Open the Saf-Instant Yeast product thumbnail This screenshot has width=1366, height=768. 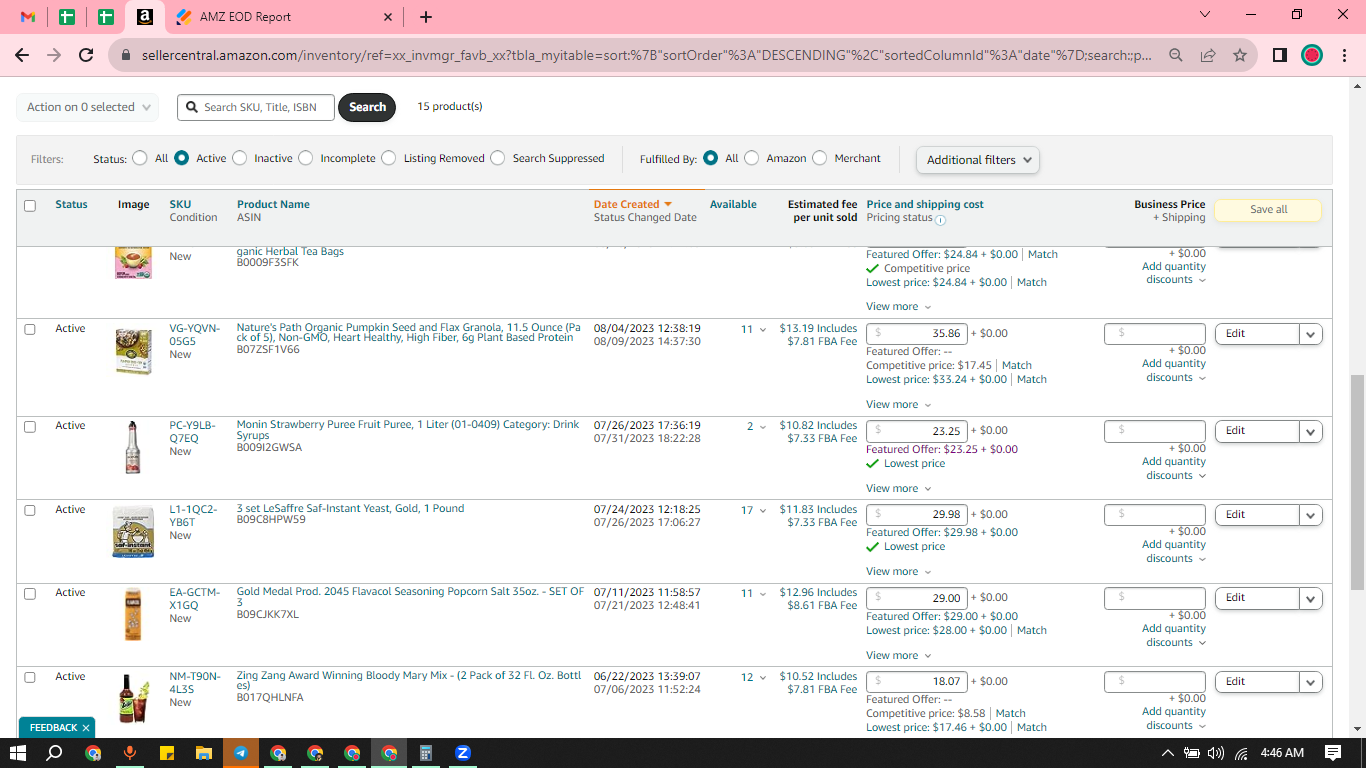point(133,532)
